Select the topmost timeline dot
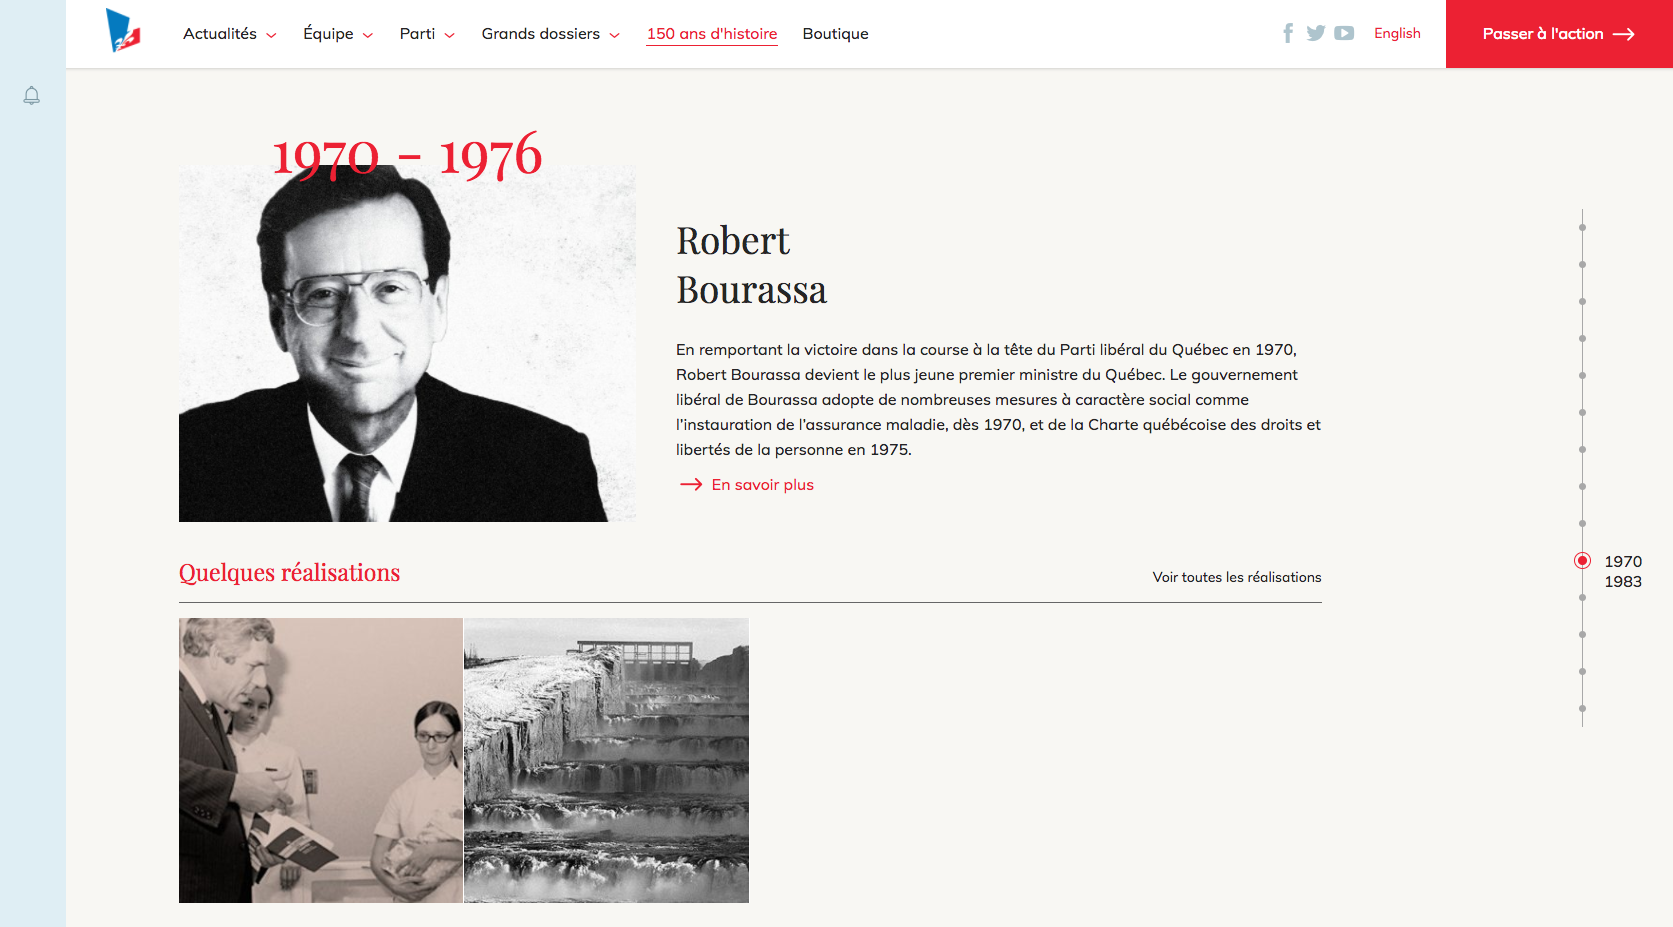The width and height of the screenshot is (1673, 927). [x=1582, y=228]
